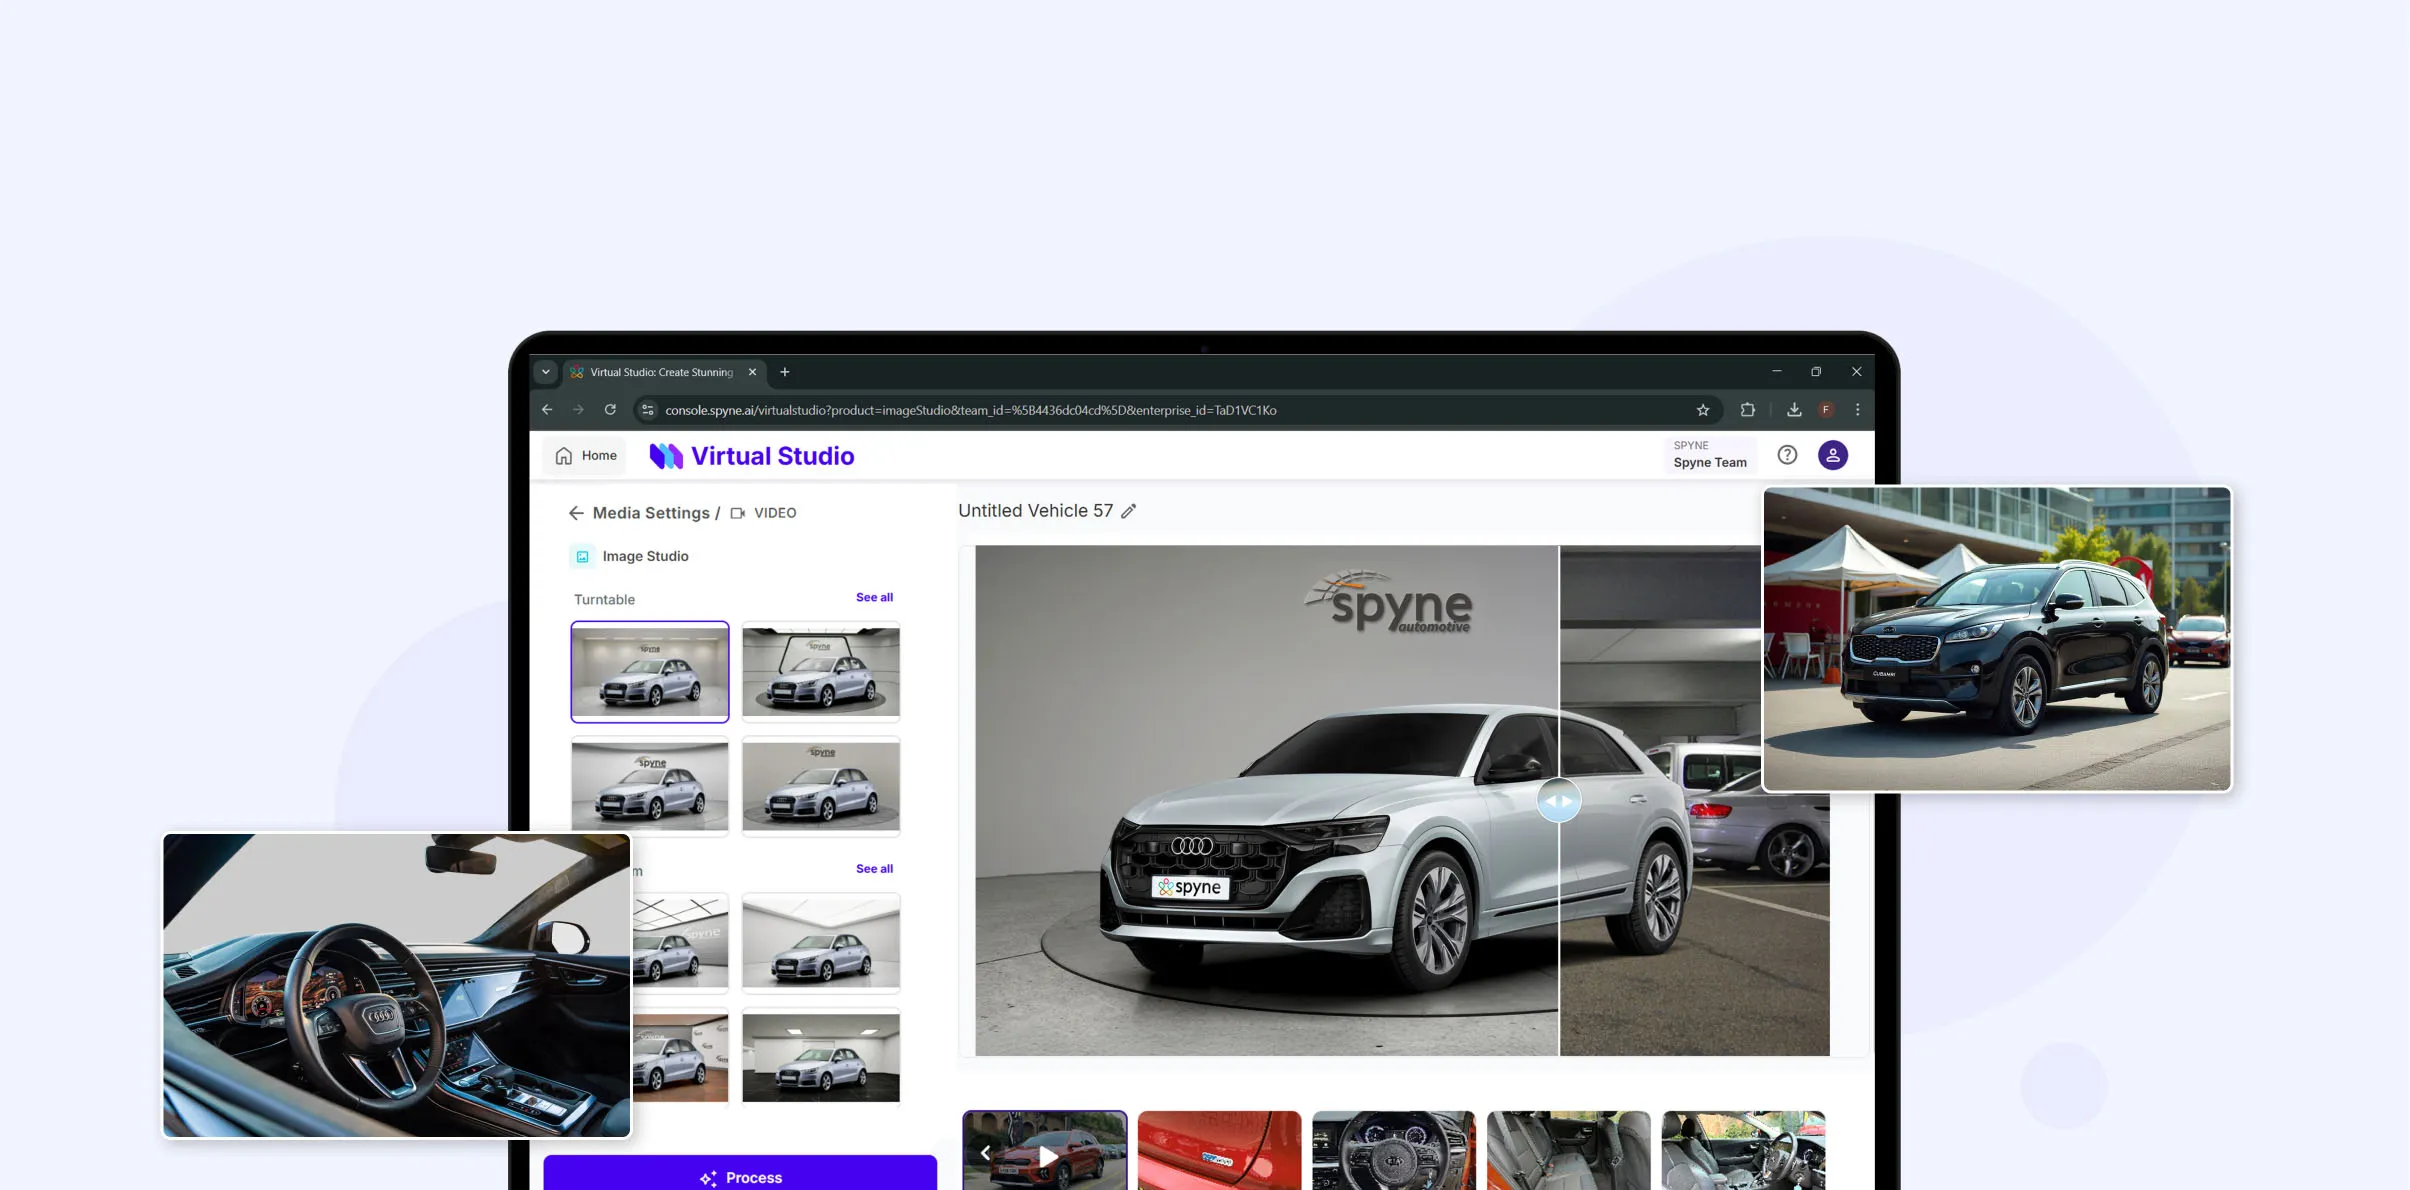2410x1190 pixels.
Task: Click the pencil icon beside Untitled Vehicle 57
Action: pos(1128,511)
